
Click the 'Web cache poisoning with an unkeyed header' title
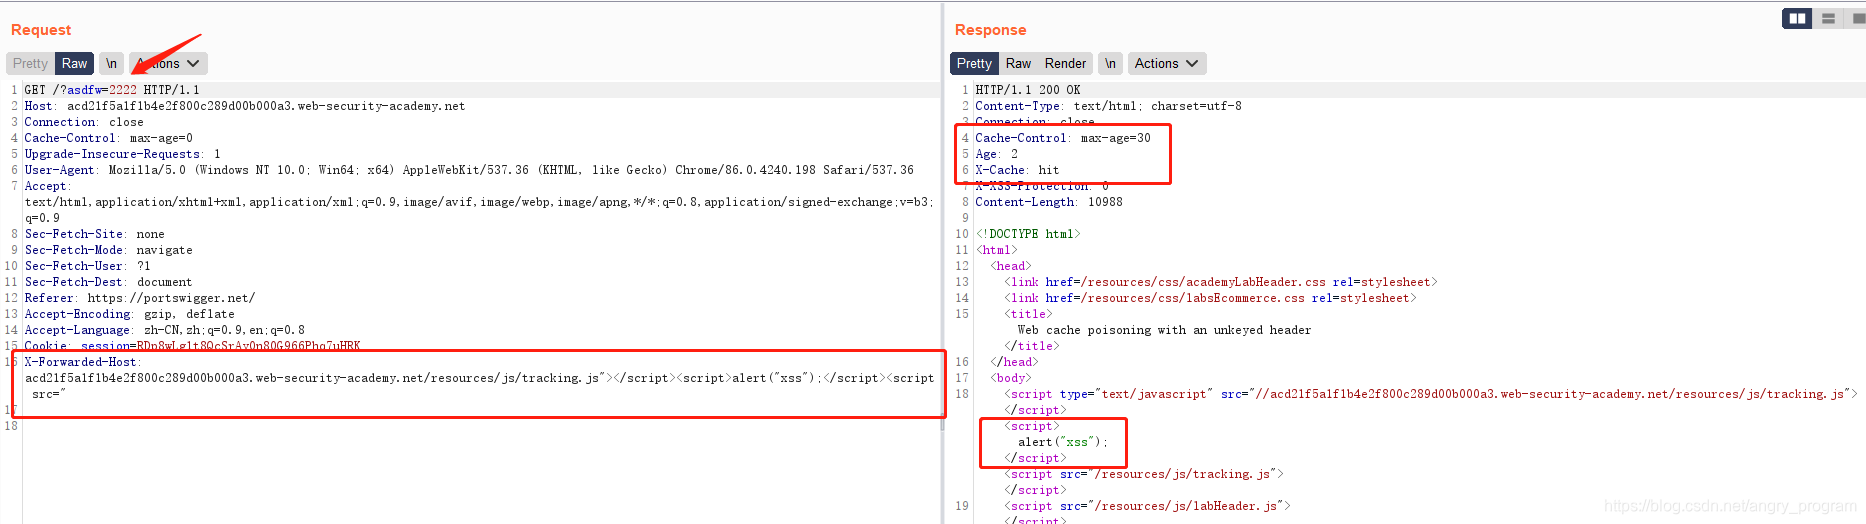click(x=1164, y=330)
